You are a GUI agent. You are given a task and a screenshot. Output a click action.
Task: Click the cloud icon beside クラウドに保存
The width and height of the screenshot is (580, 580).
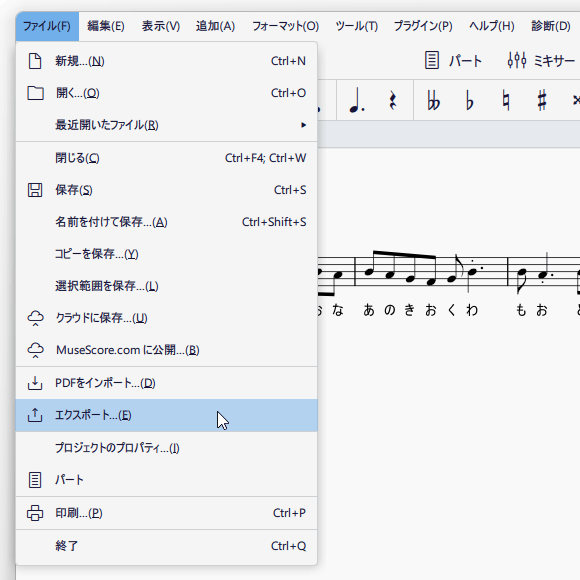35,318
